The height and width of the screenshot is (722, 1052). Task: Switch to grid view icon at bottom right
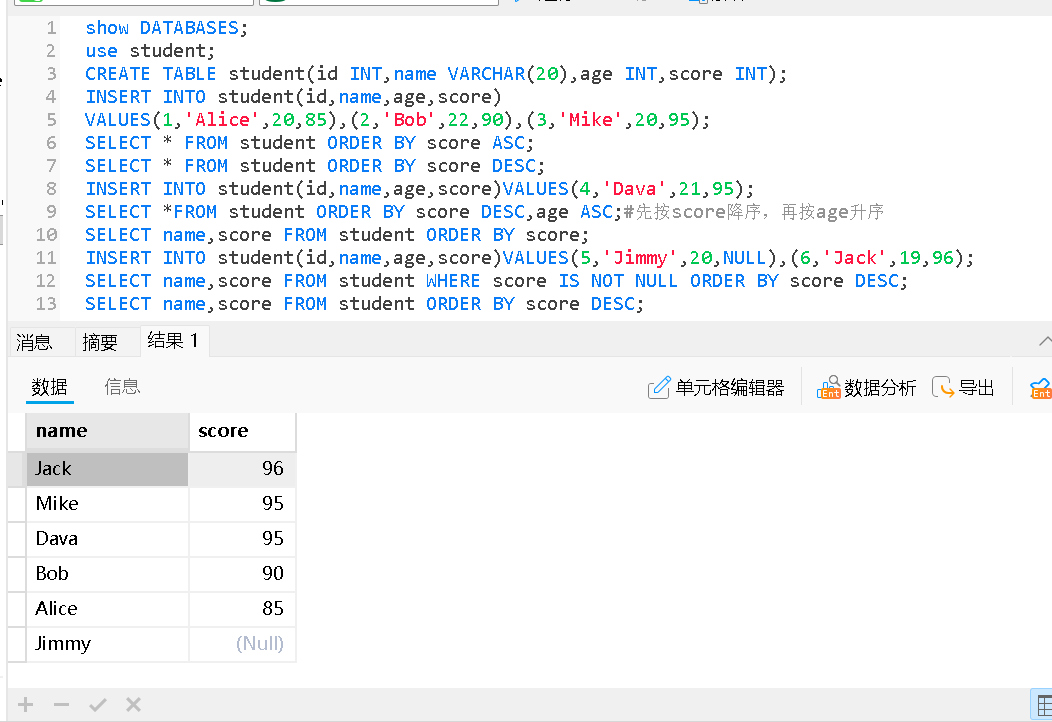point(1043,706)
